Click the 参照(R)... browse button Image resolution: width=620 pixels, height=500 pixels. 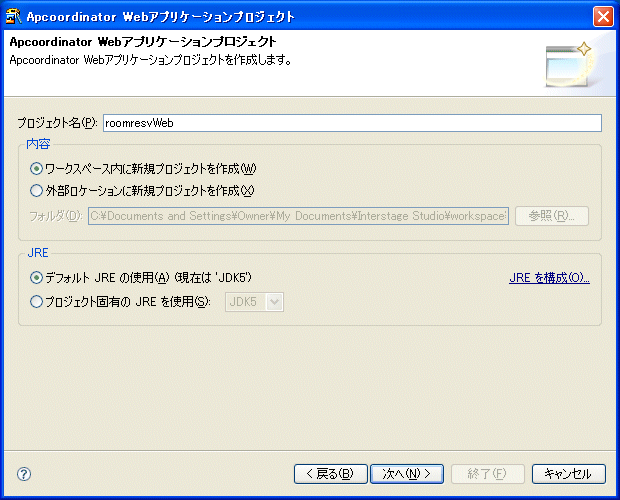point(552,216)
